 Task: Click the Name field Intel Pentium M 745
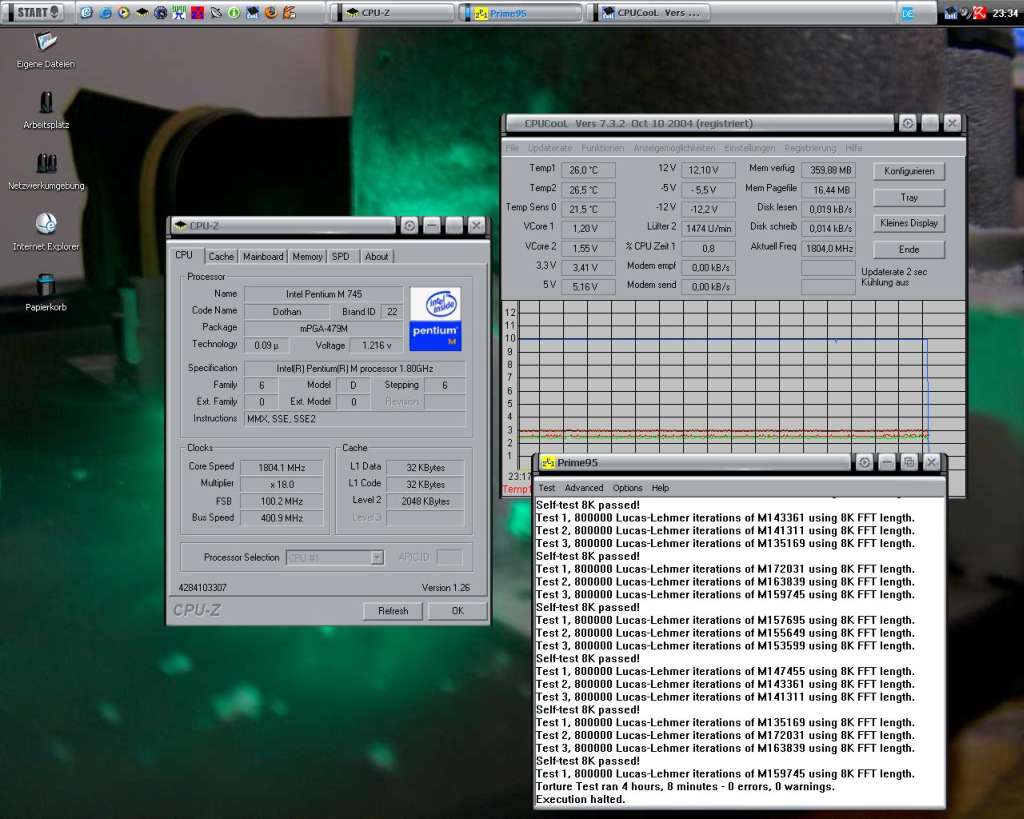[x=324, y=294]
